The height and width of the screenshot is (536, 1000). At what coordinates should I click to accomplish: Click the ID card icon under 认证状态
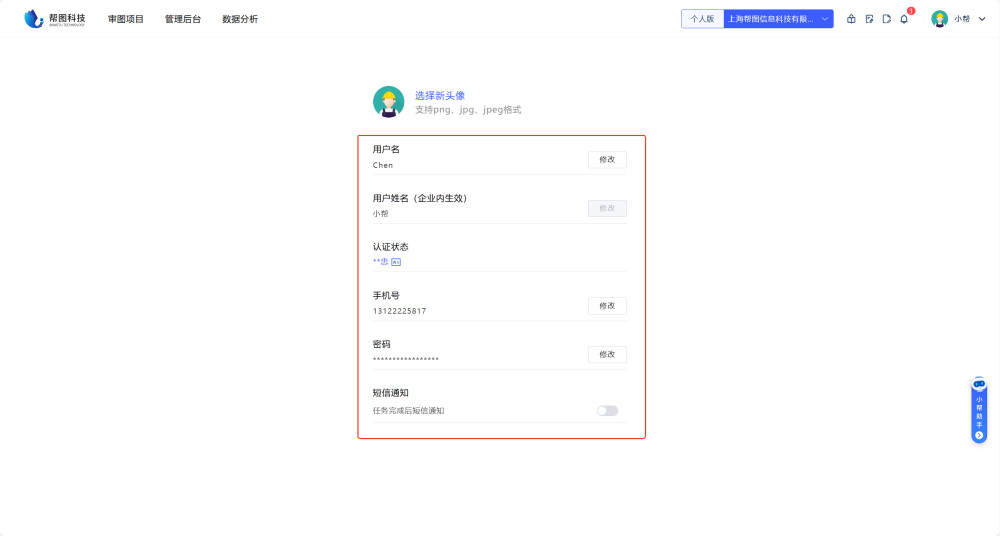tap(396, 262)
